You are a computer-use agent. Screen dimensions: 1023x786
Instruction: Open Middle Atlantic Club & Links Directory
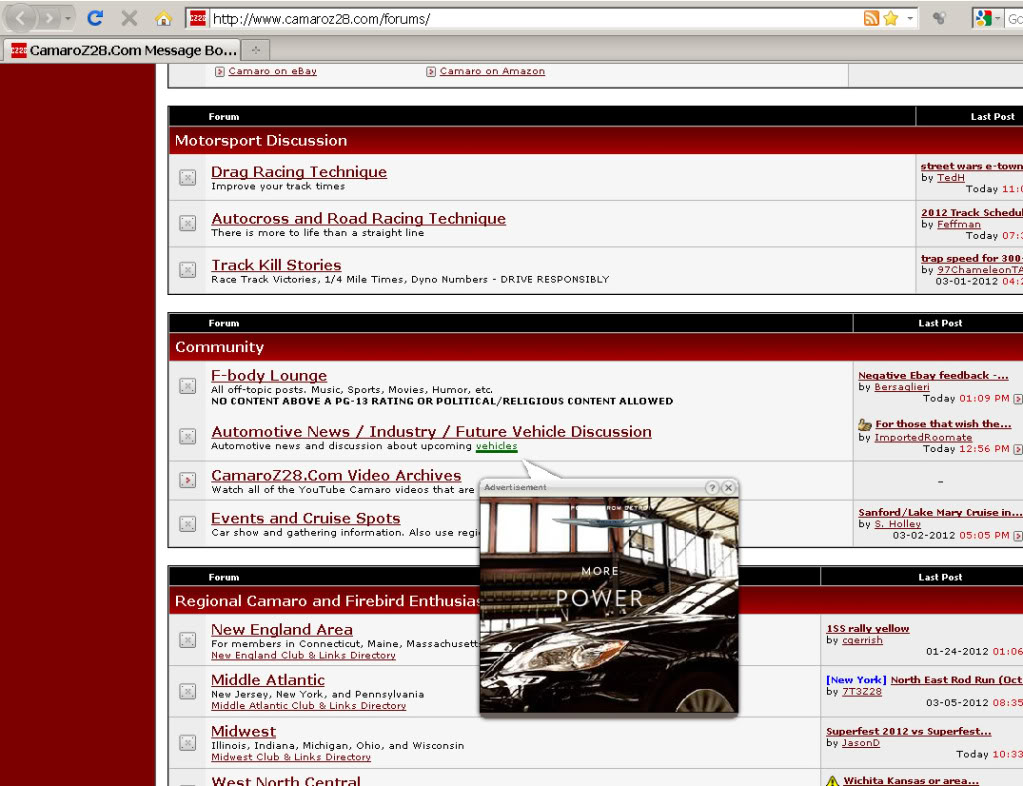(x=309, y=706)
